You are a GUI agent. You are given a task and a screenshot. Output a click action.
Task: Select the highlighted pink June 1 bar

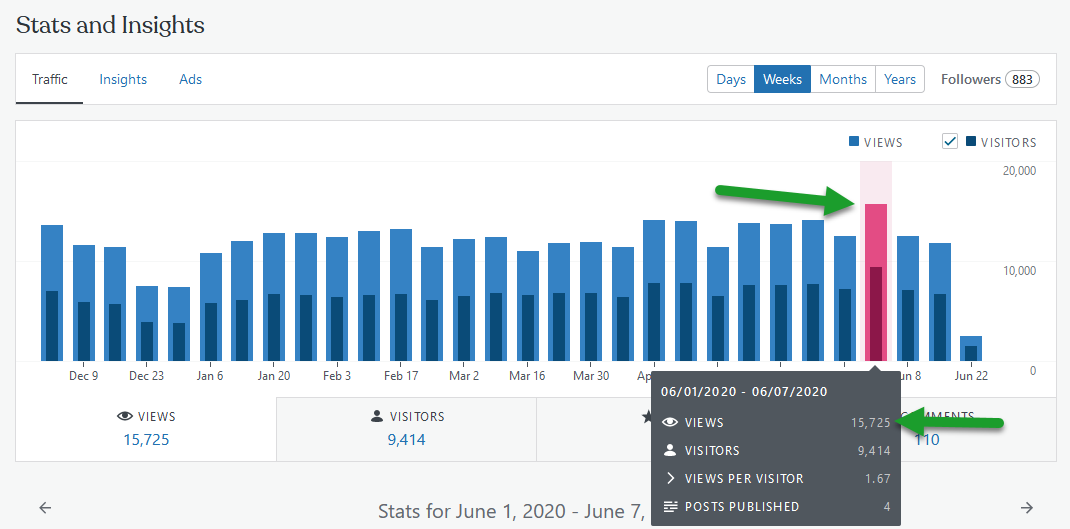pyautogui.click(x=876, y=282)
